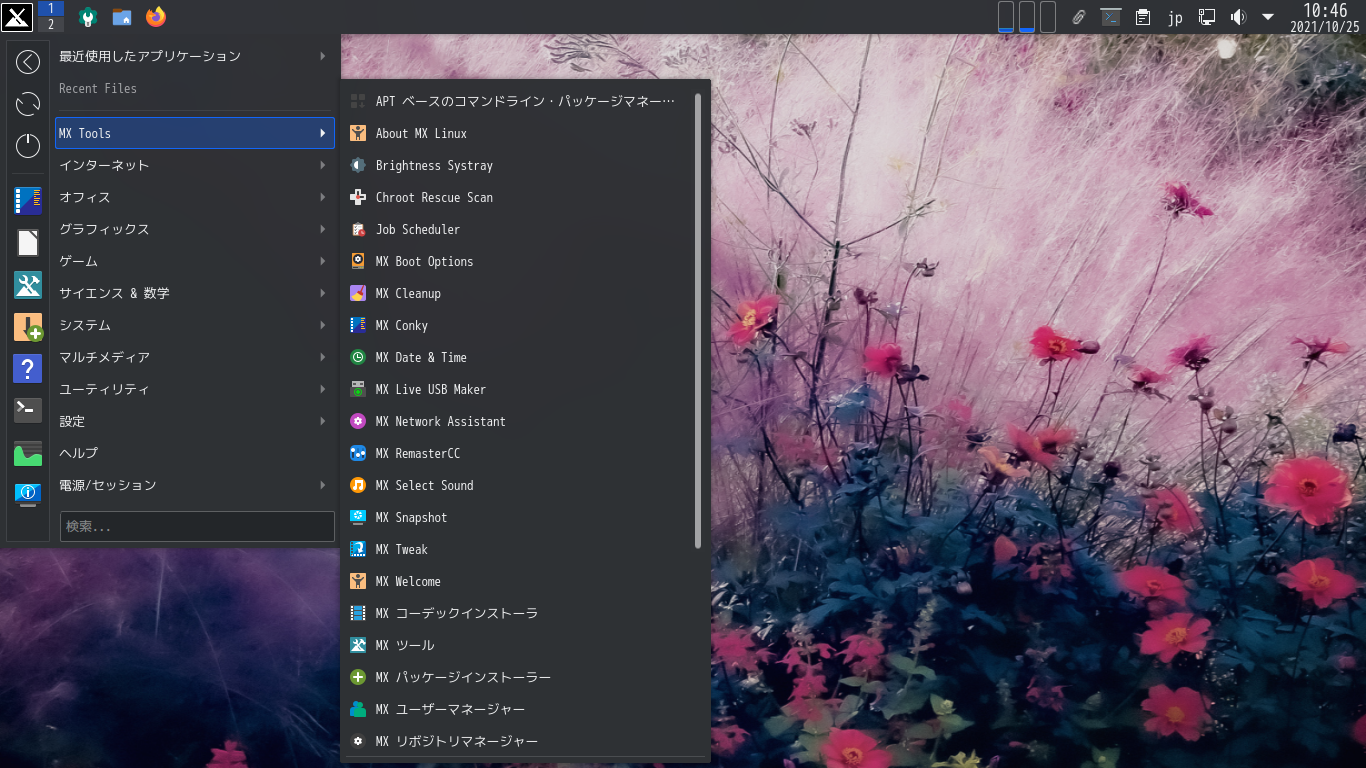
Task: Launch MX RemasterCC icon
Action: (x=358, y=453)
